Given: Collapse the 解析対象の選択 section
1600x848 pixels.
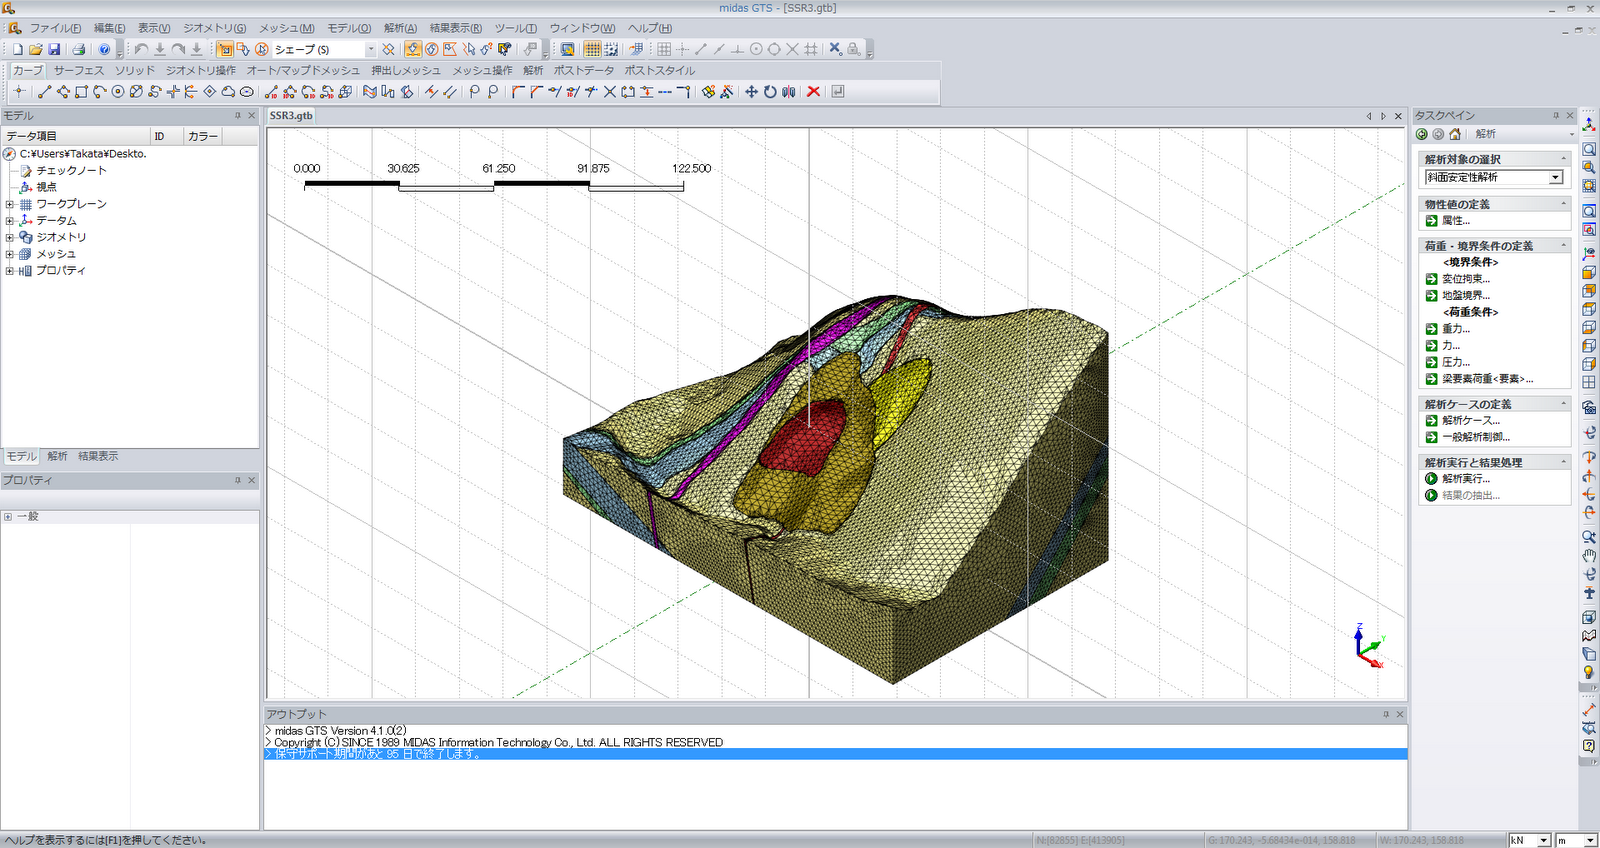Looking at the screenshot, I should coord(1564,159).
